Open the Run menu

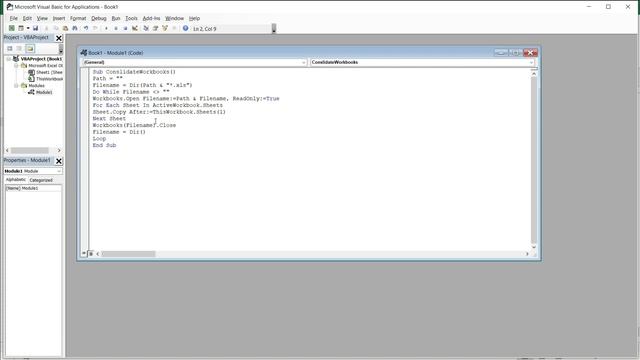[x=116, y=18]
